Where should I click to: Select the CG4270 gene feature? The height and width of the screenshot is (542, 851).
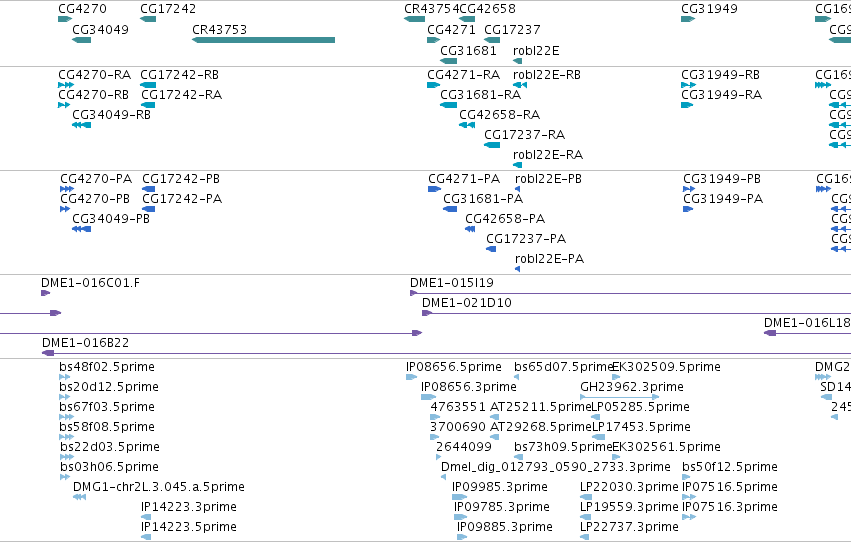click(x=65, y=19)
